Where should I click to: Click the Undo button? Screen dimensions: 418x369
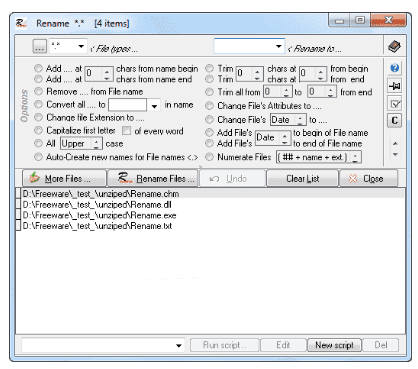[232, 179]
